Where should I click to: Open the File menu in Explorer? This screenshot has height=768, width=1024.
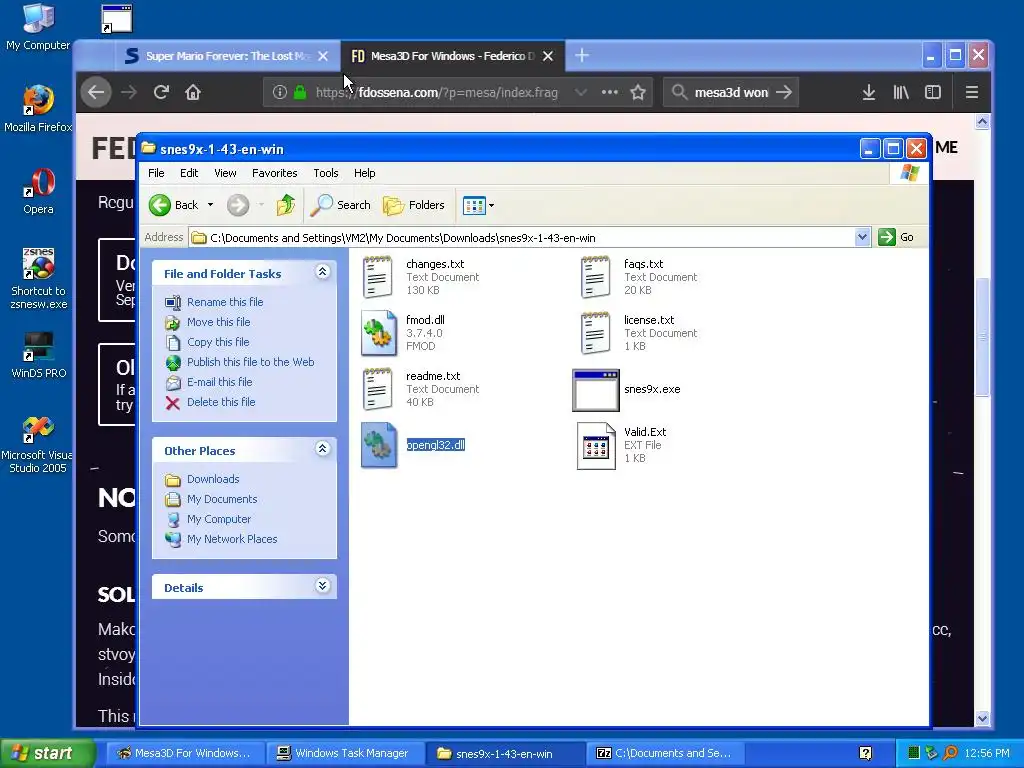[156, 173]
